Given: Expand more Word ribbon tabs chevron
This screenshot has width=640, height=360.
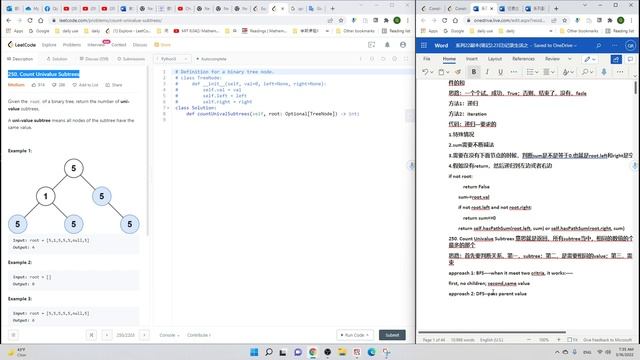Looking at the screenshot, I should point(570,59).
